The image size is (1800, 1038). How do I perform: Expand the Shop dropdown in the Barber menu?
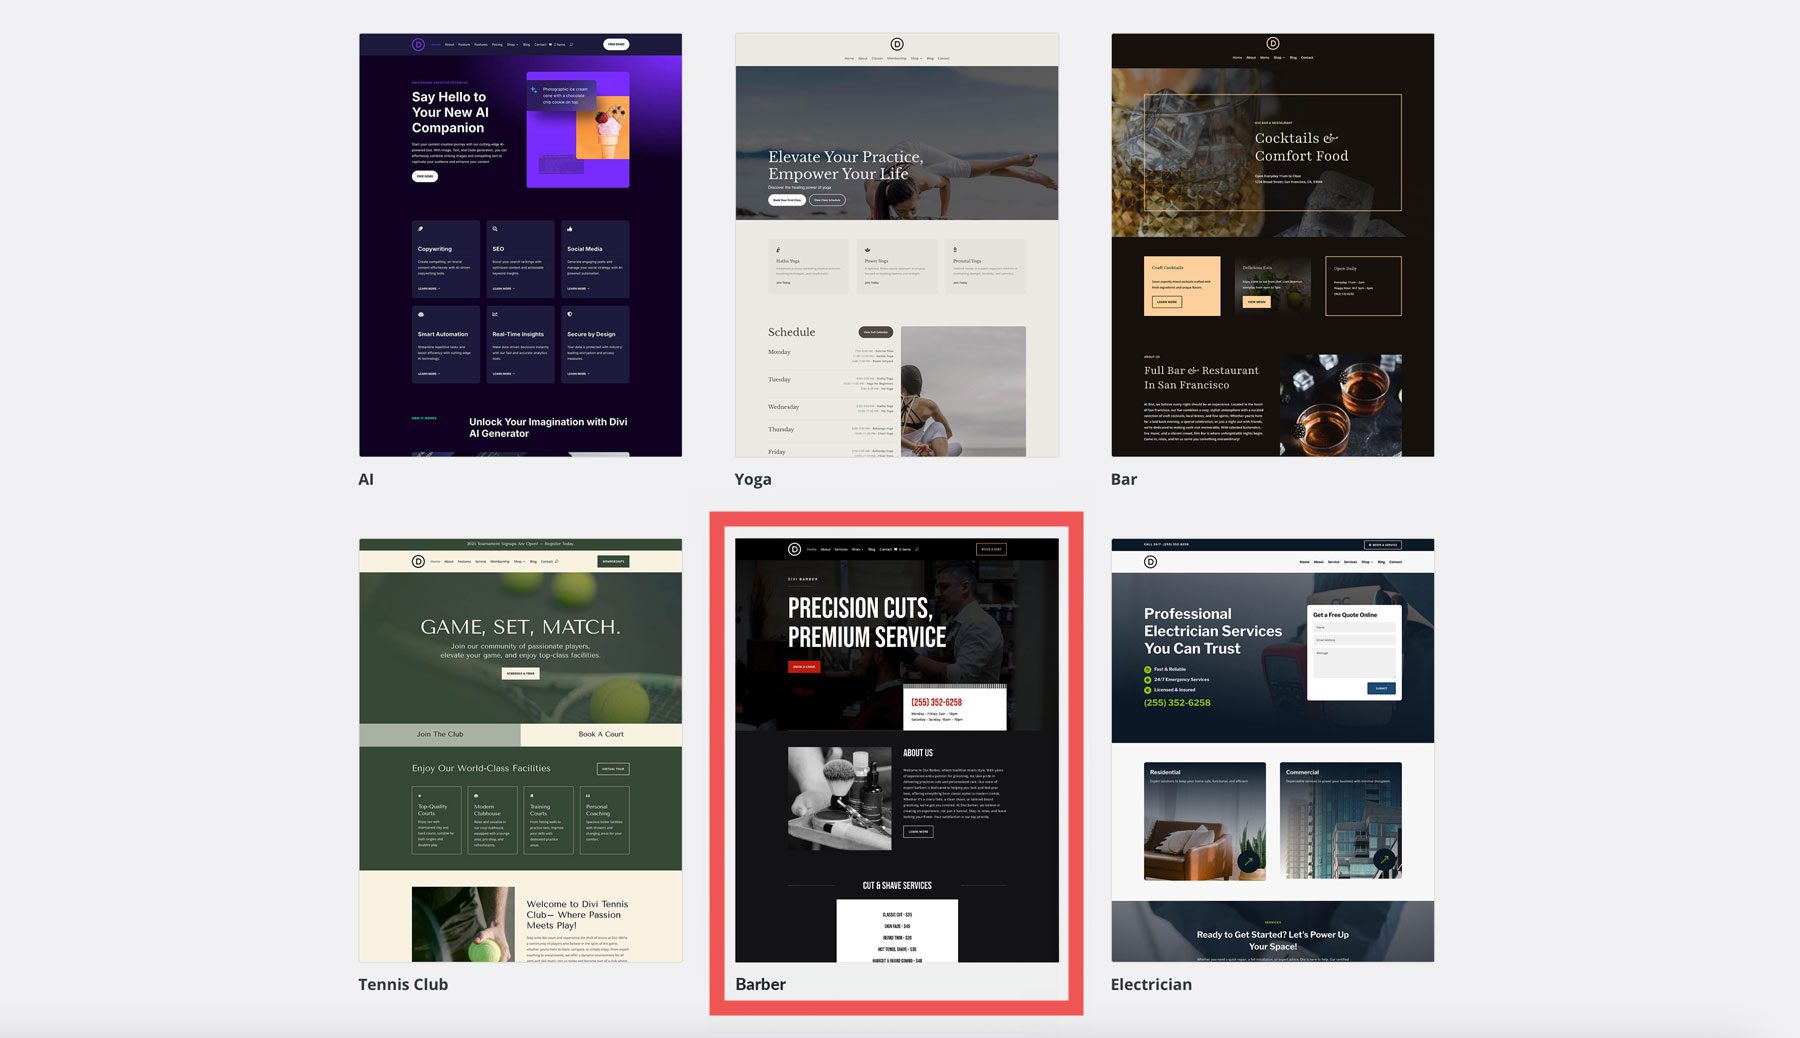tap(856, 549)
